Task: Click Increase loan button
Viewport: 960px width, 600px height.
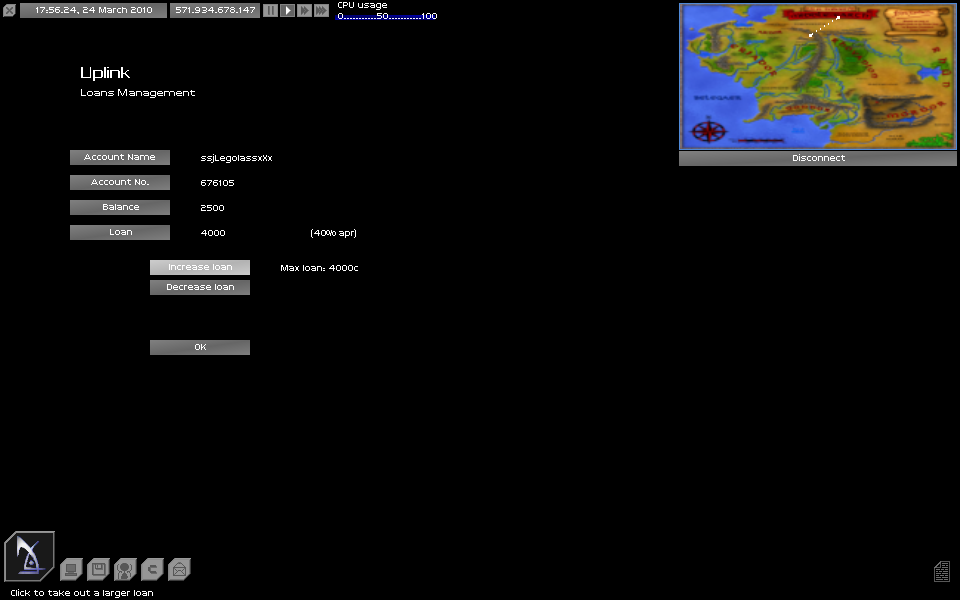Action: pos(200,267)
